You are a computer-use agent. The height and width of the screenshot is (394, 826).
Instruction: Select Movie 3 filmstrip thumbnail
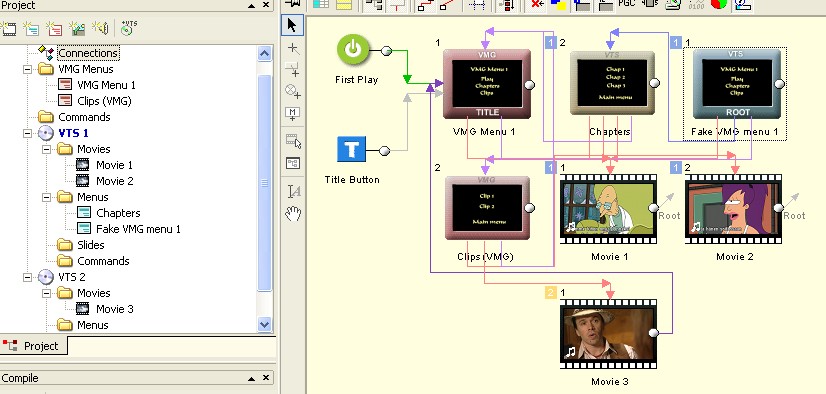point(608,334)
